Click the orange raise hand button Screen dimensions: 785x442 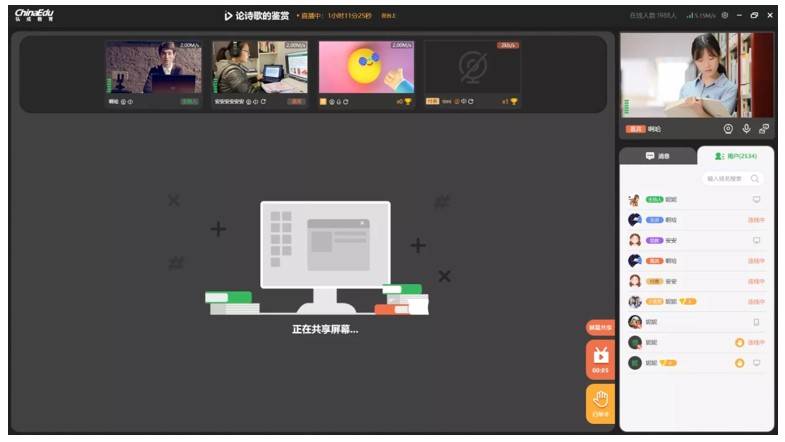point(600,403)
